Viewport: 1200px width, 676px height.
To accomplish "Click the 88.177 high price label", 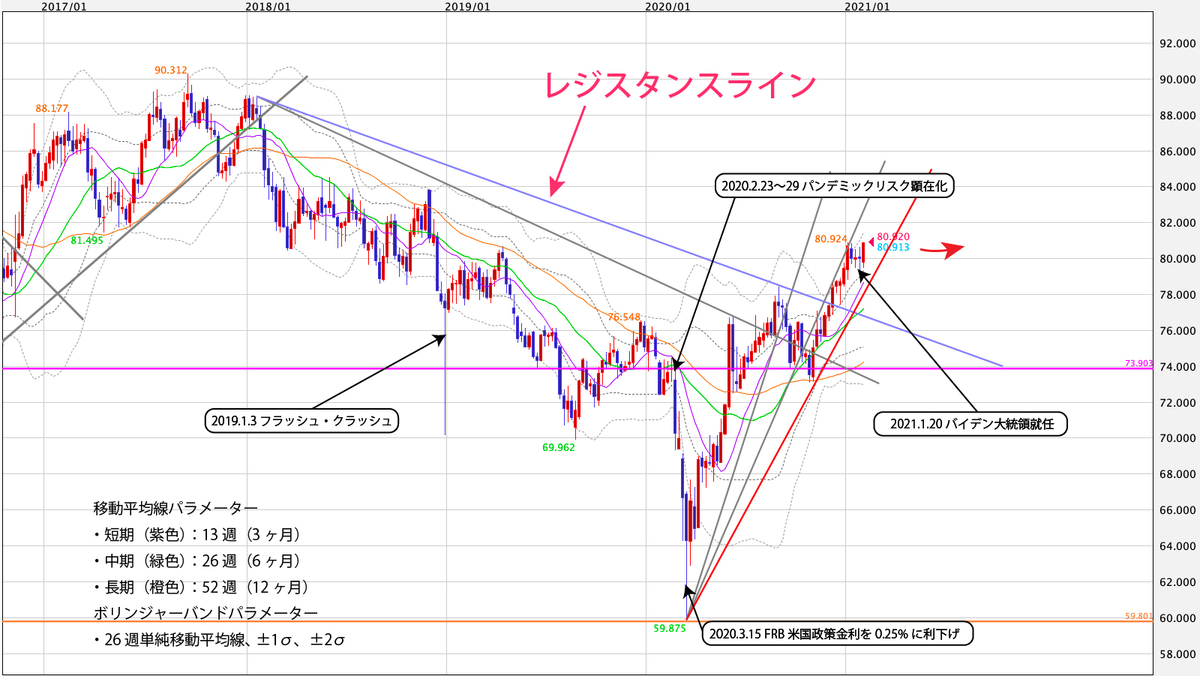I will click(52, 108).
